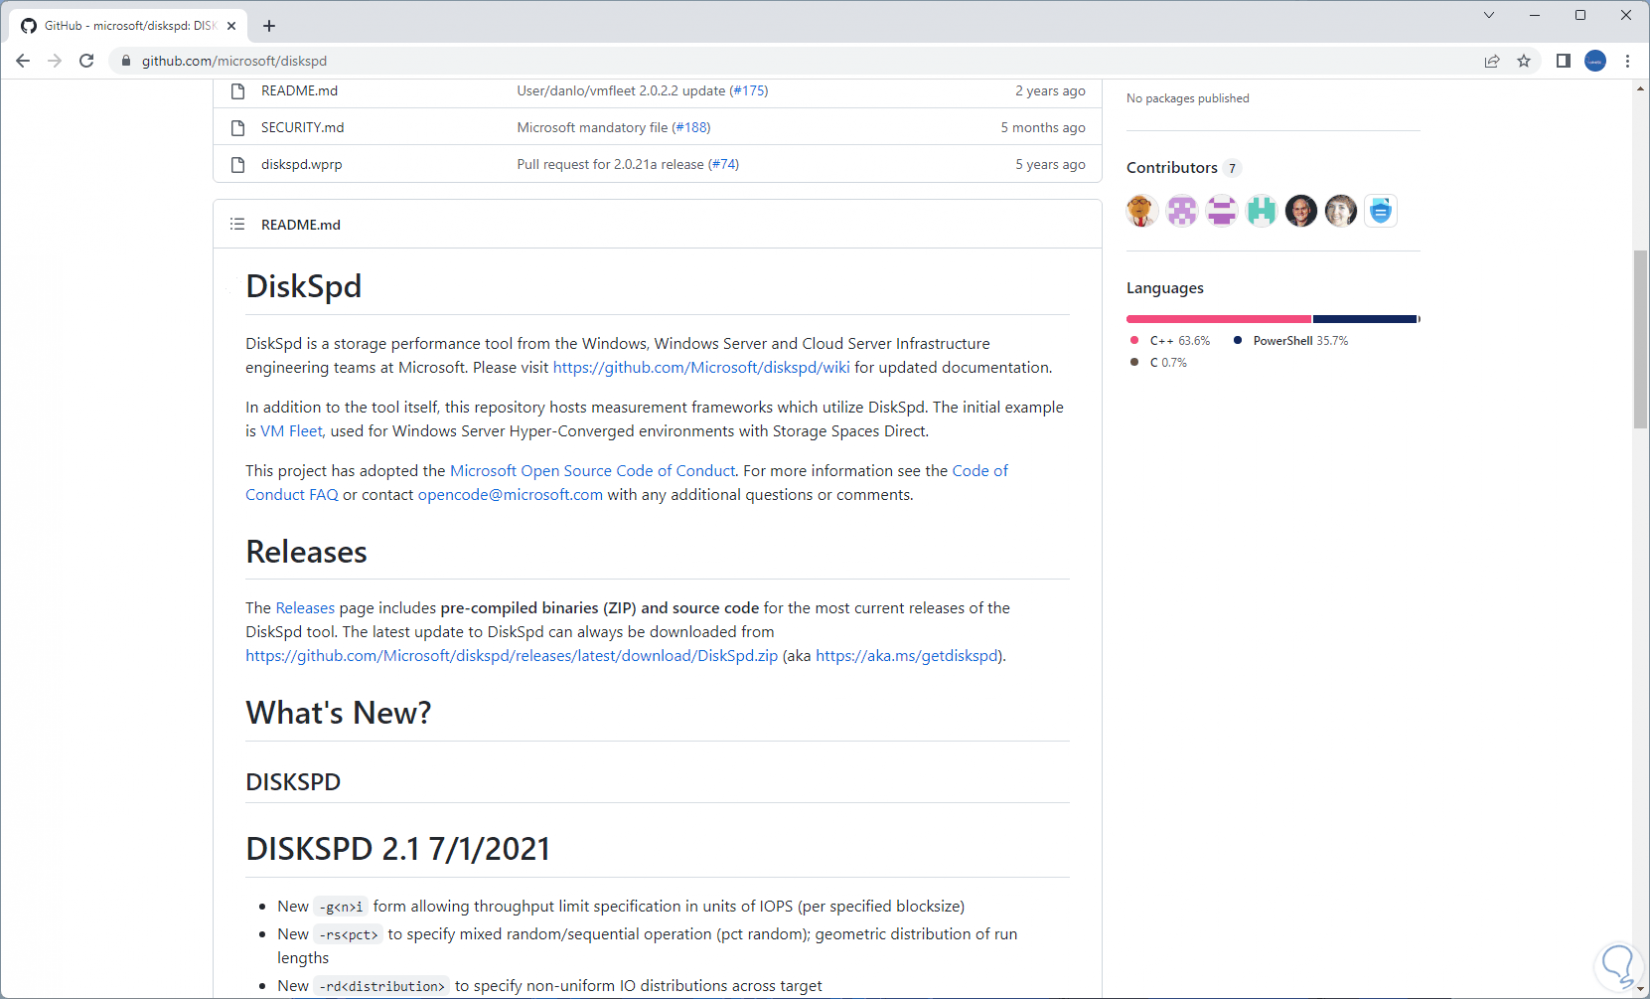The height and width of the screenshot is (999, 1650).
Task: Open the purple striped identicon contributor
Action: [1222, 211]
